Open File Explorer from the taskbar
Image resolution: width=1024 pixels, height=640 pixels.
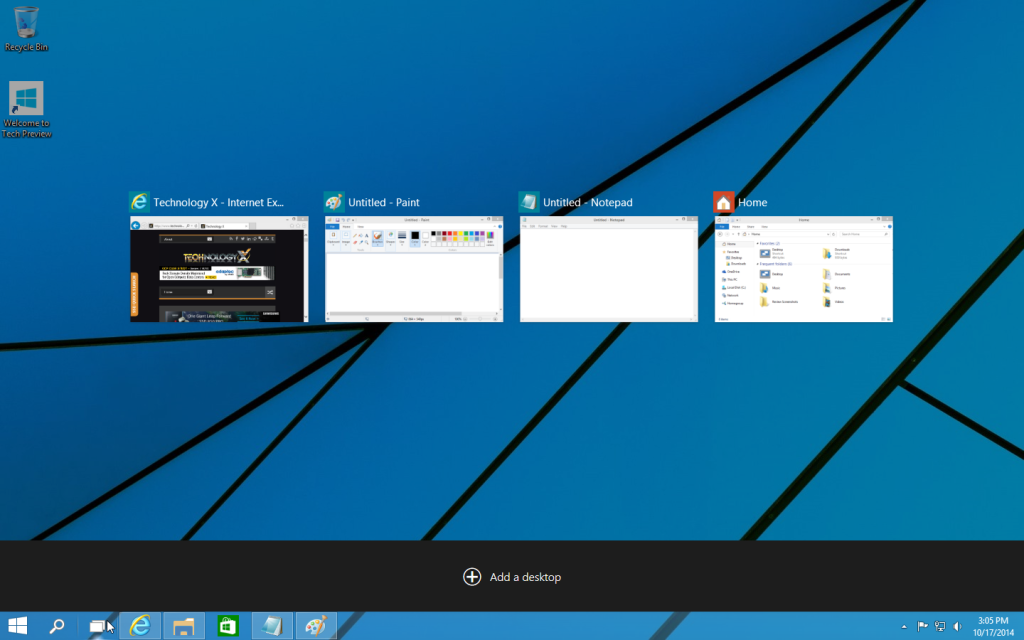(184, 626)
